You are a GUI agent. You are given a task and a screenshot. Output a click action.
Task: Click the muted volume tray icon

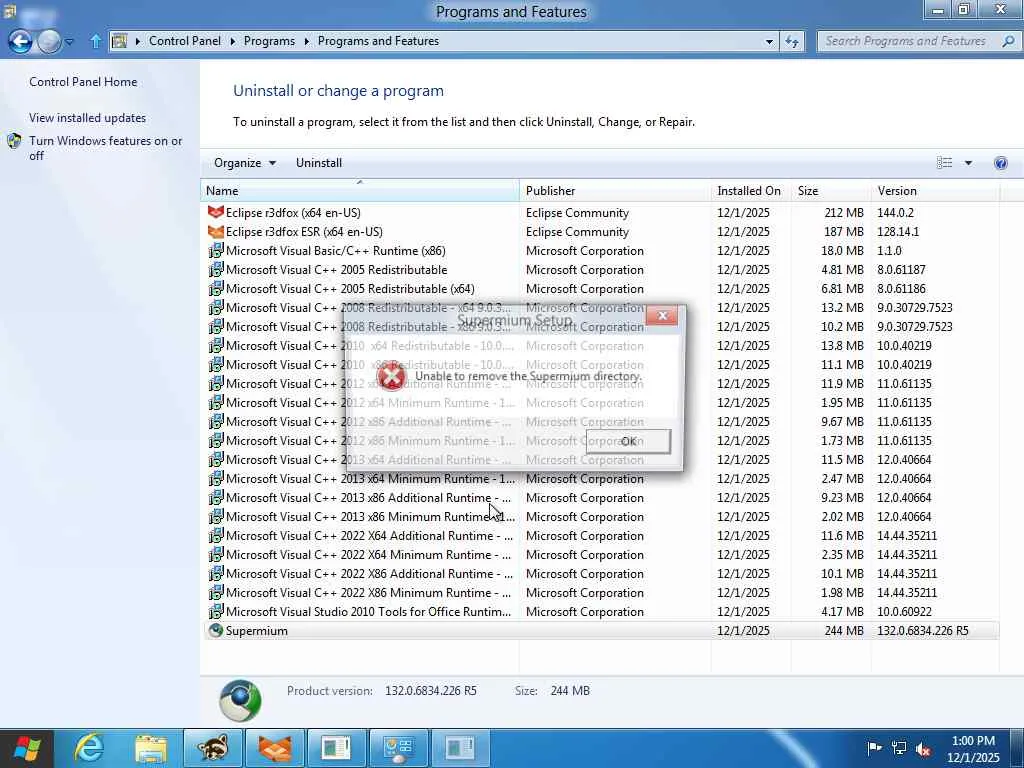[x=924, y=749]
